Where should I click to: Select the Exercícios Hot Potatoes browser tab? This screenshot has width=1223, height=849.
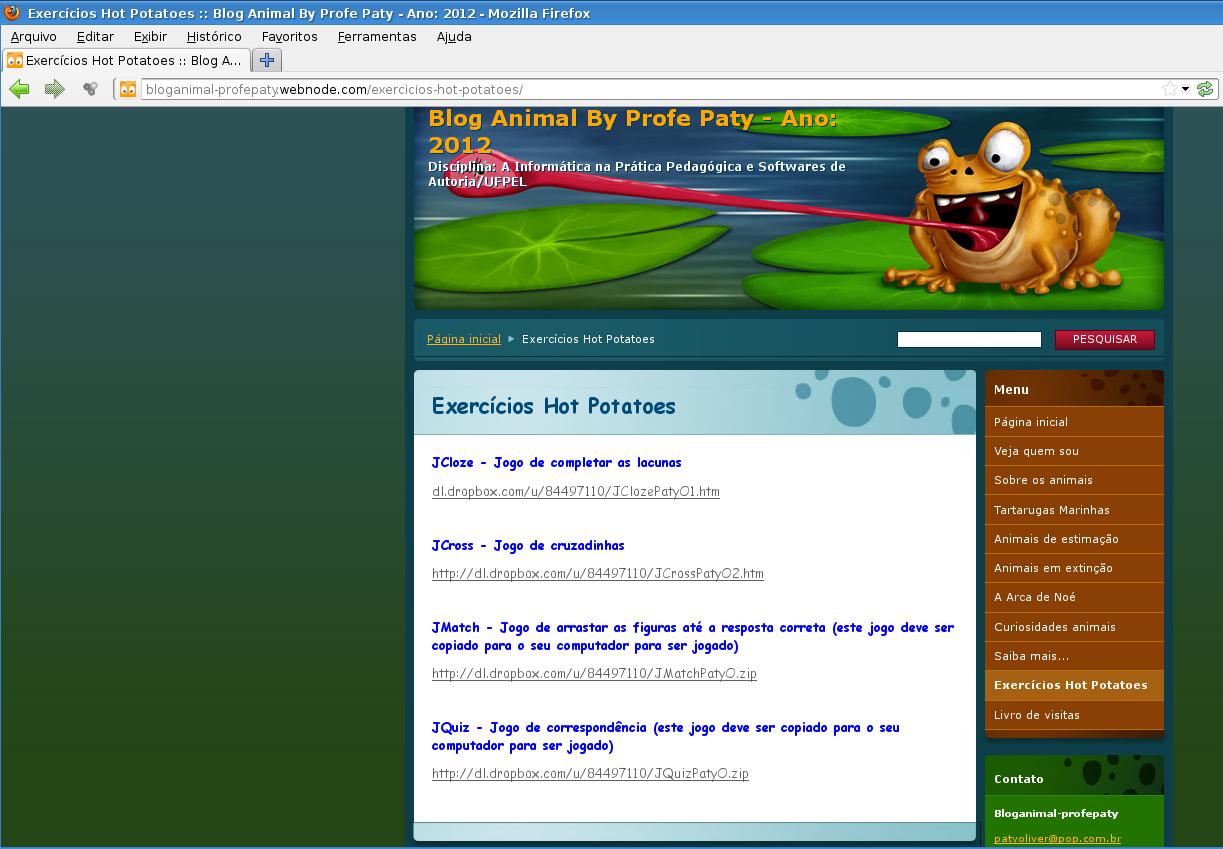coord(125,60)
